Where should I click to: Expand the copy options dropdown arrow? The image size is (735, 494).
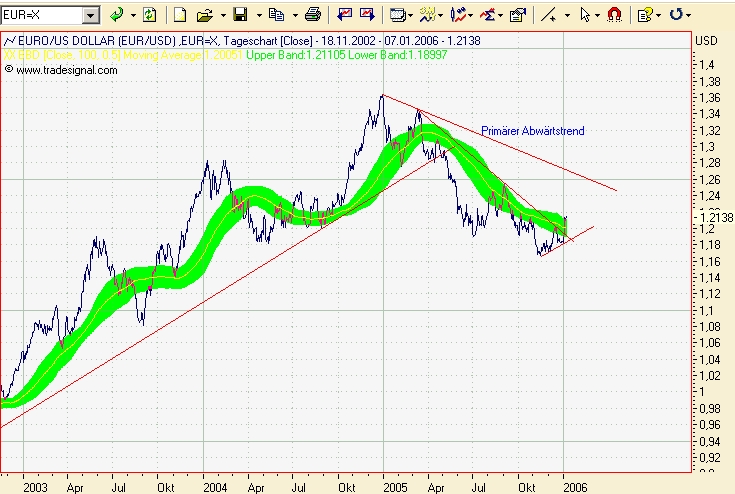point(295,15)
